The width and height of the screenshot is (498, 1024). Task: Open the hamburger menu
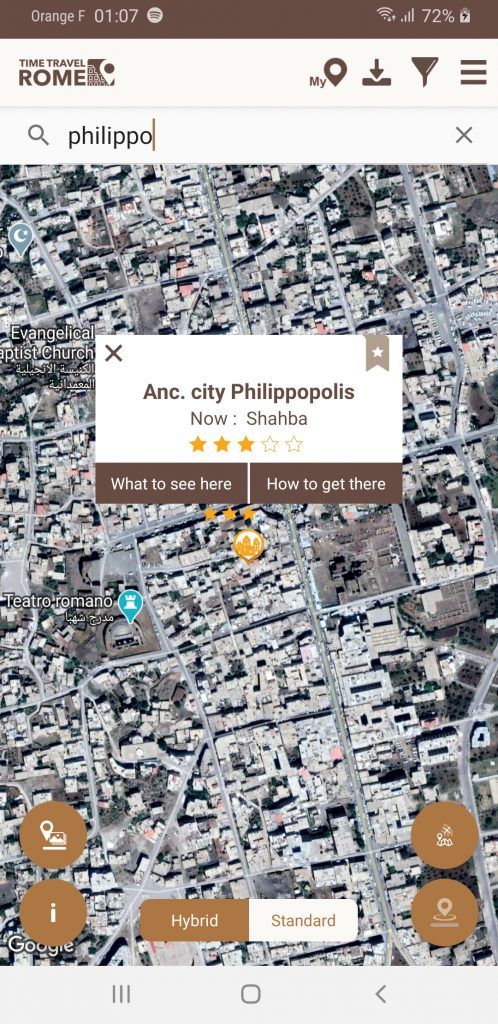[473, 72]
